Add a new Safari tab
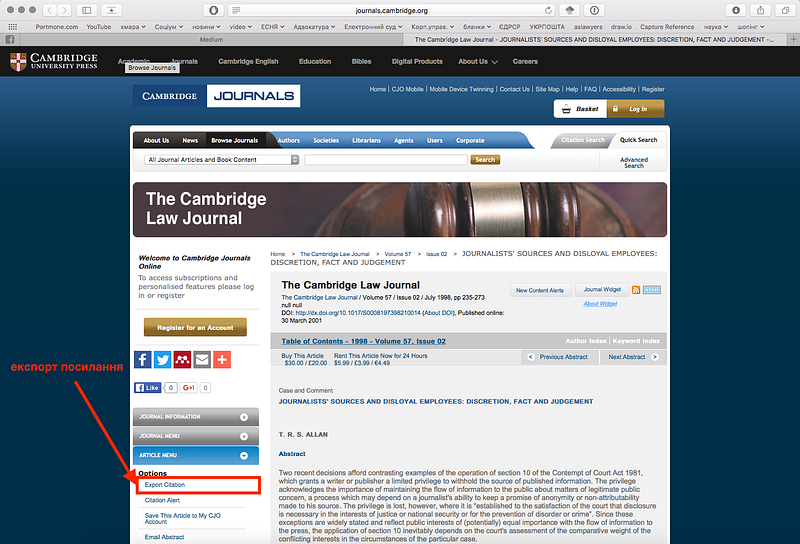The height and width of the screenshot is (544, 800). coord(793,39)
